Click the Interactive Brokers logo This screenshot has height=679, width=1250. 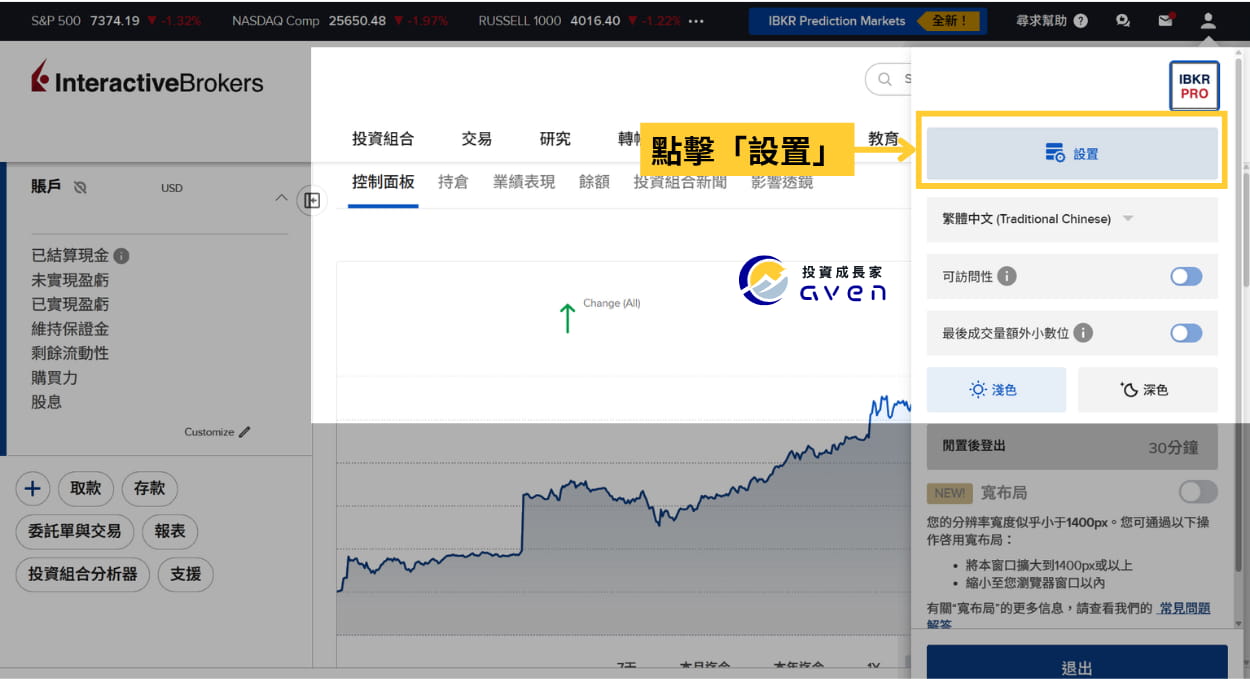point(147,79)
